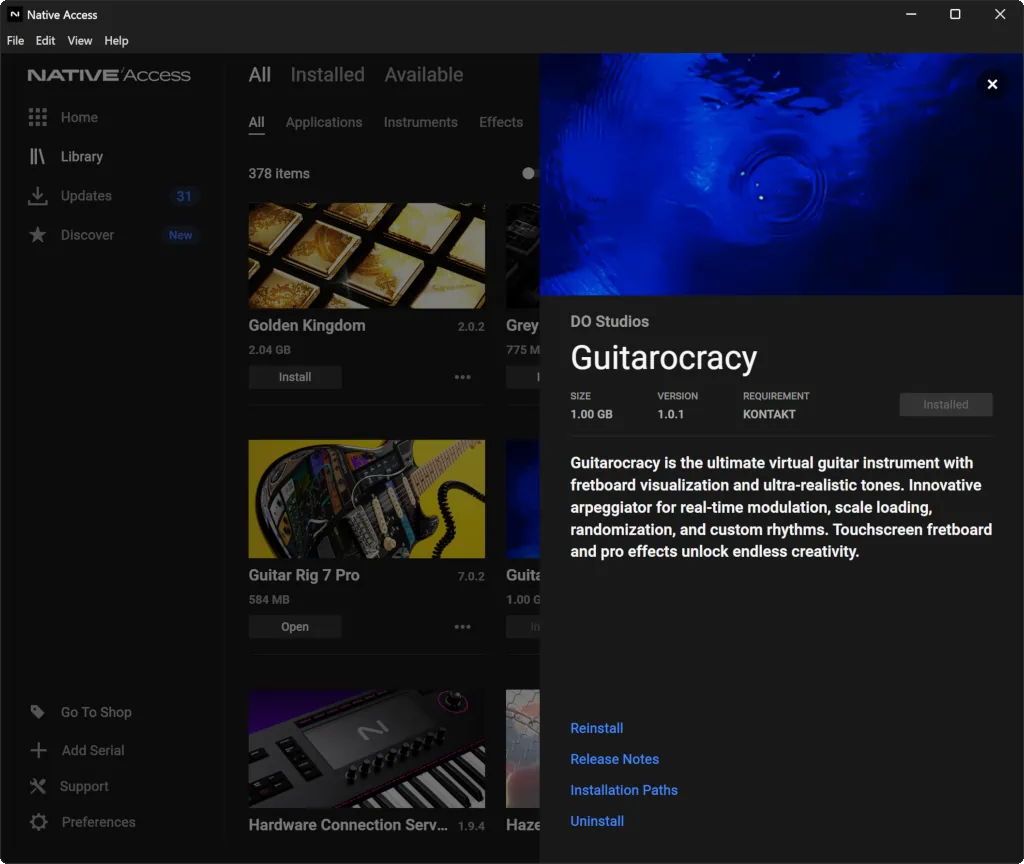Click Add Serial label
The width and height of the screenshot is (1024, 864).
point(93,750)
